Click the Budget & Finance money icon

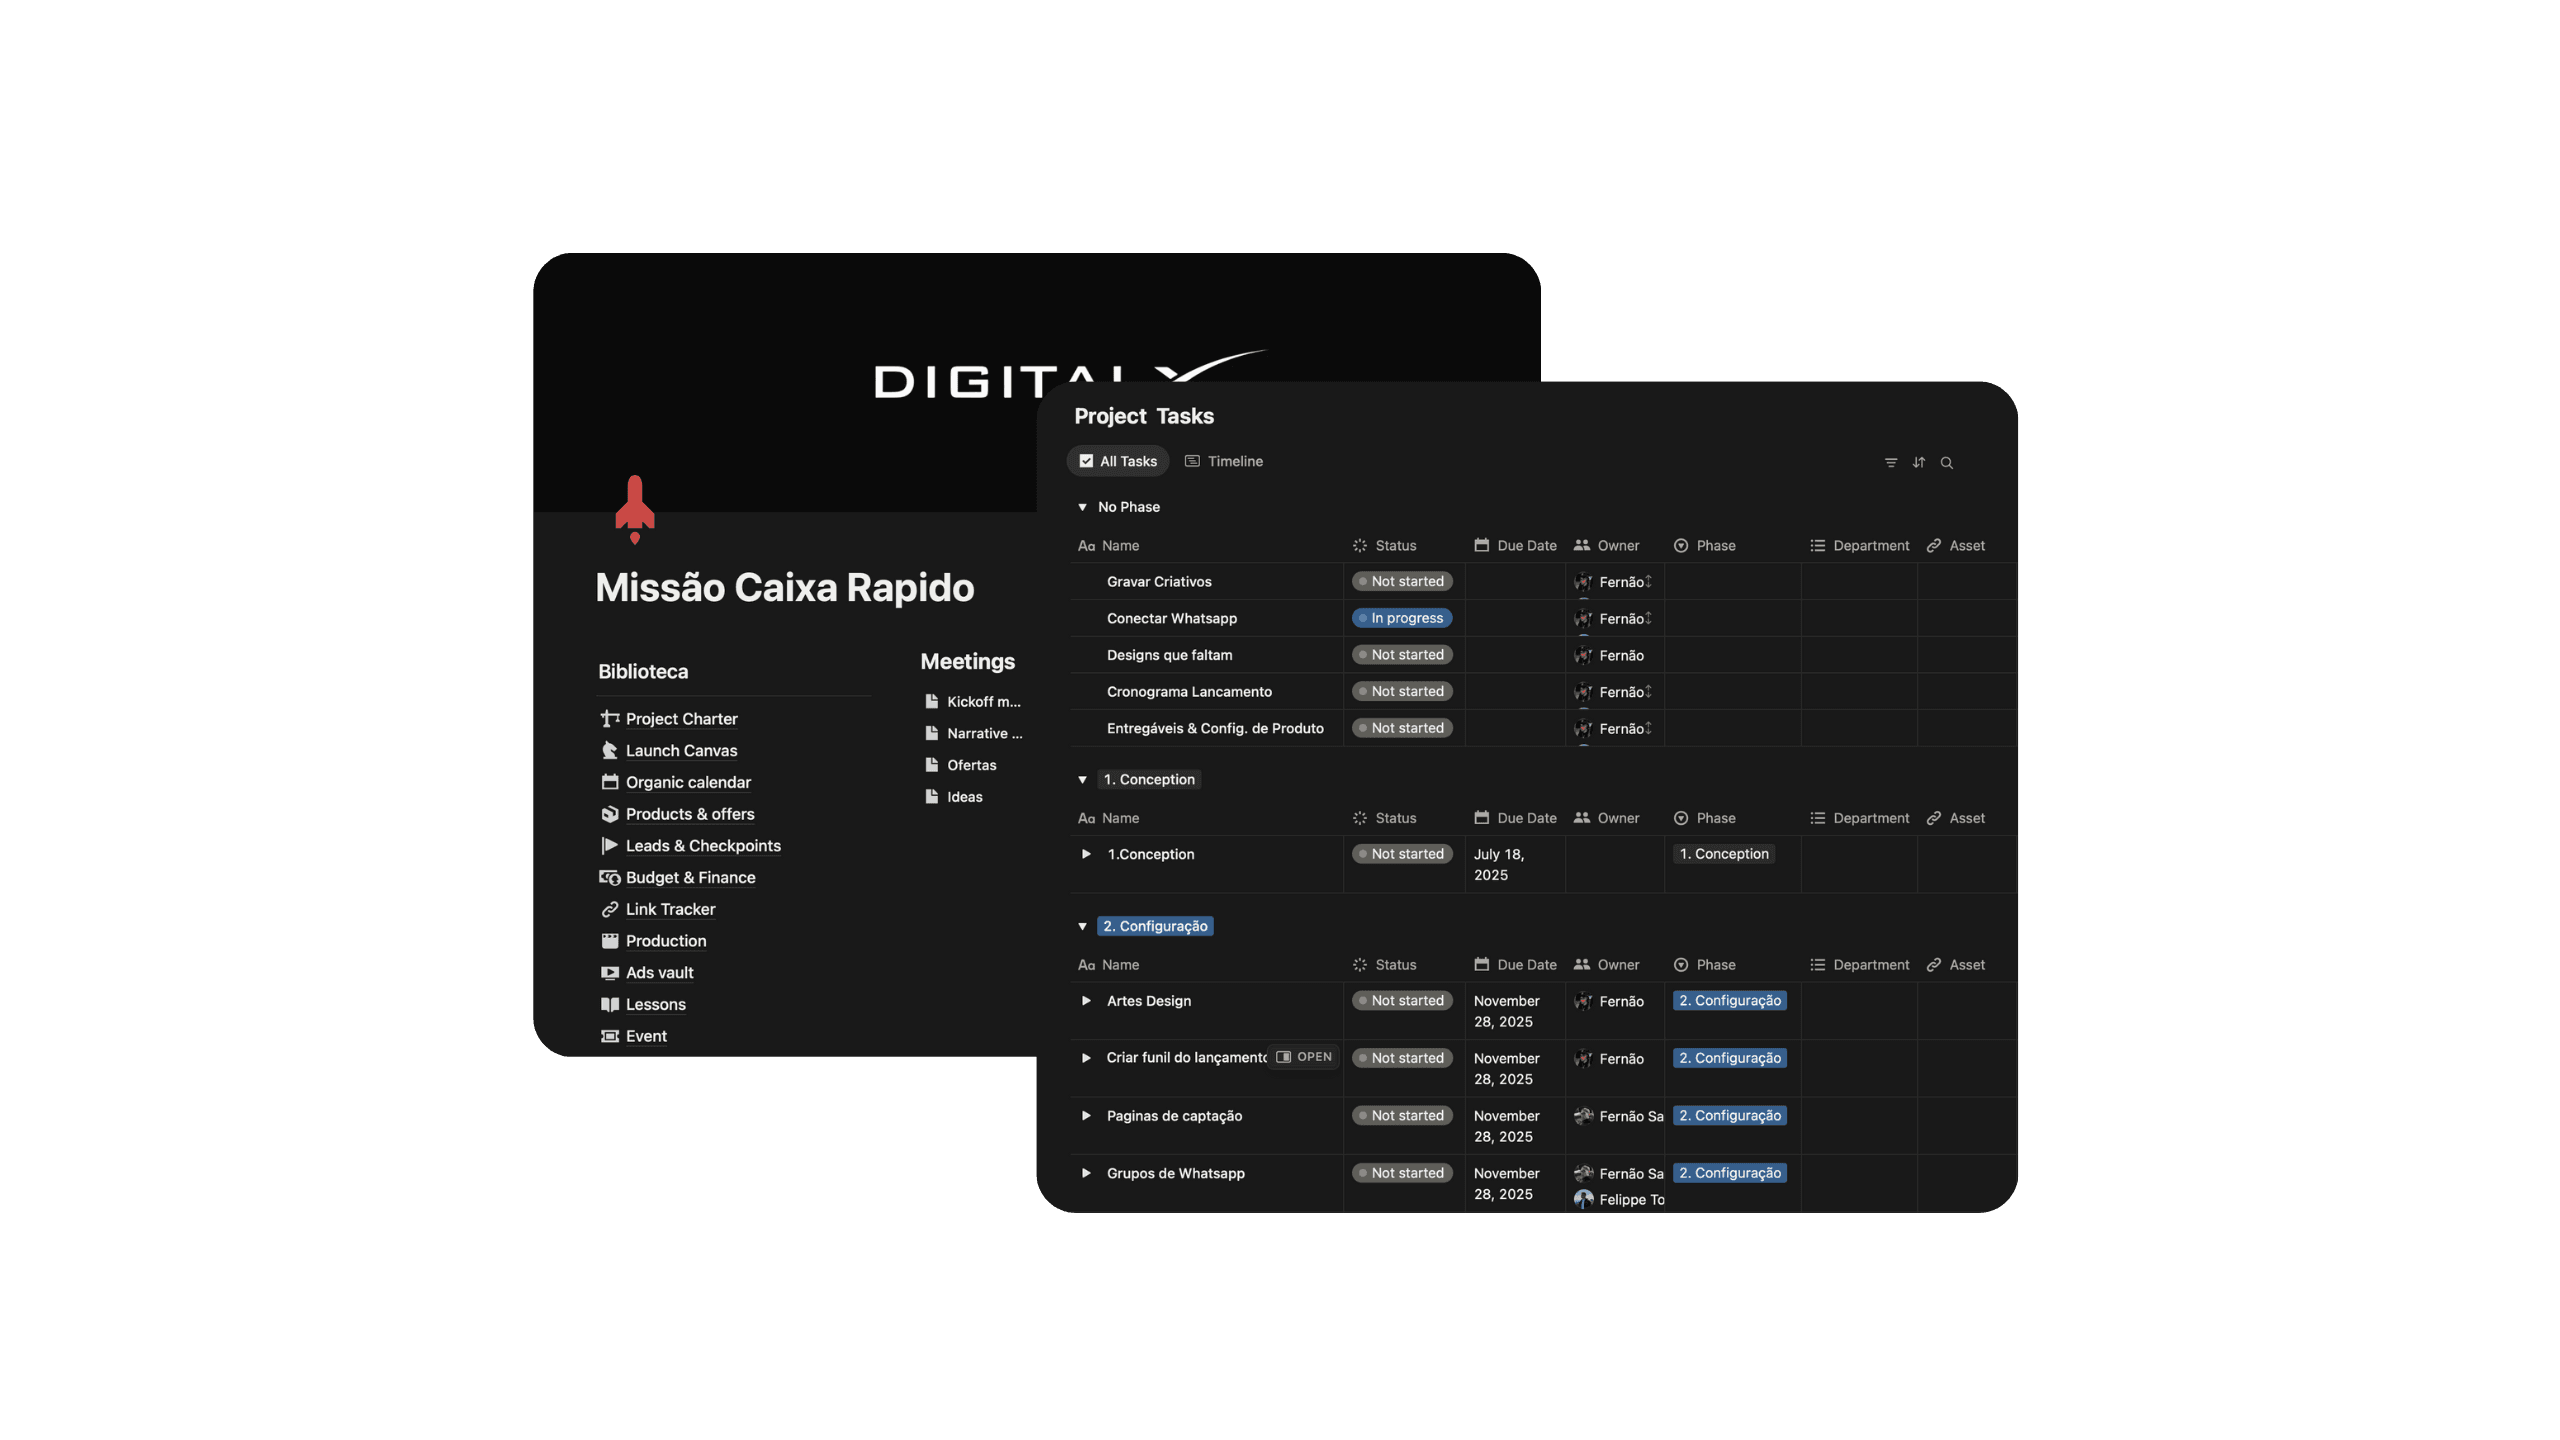609,877
